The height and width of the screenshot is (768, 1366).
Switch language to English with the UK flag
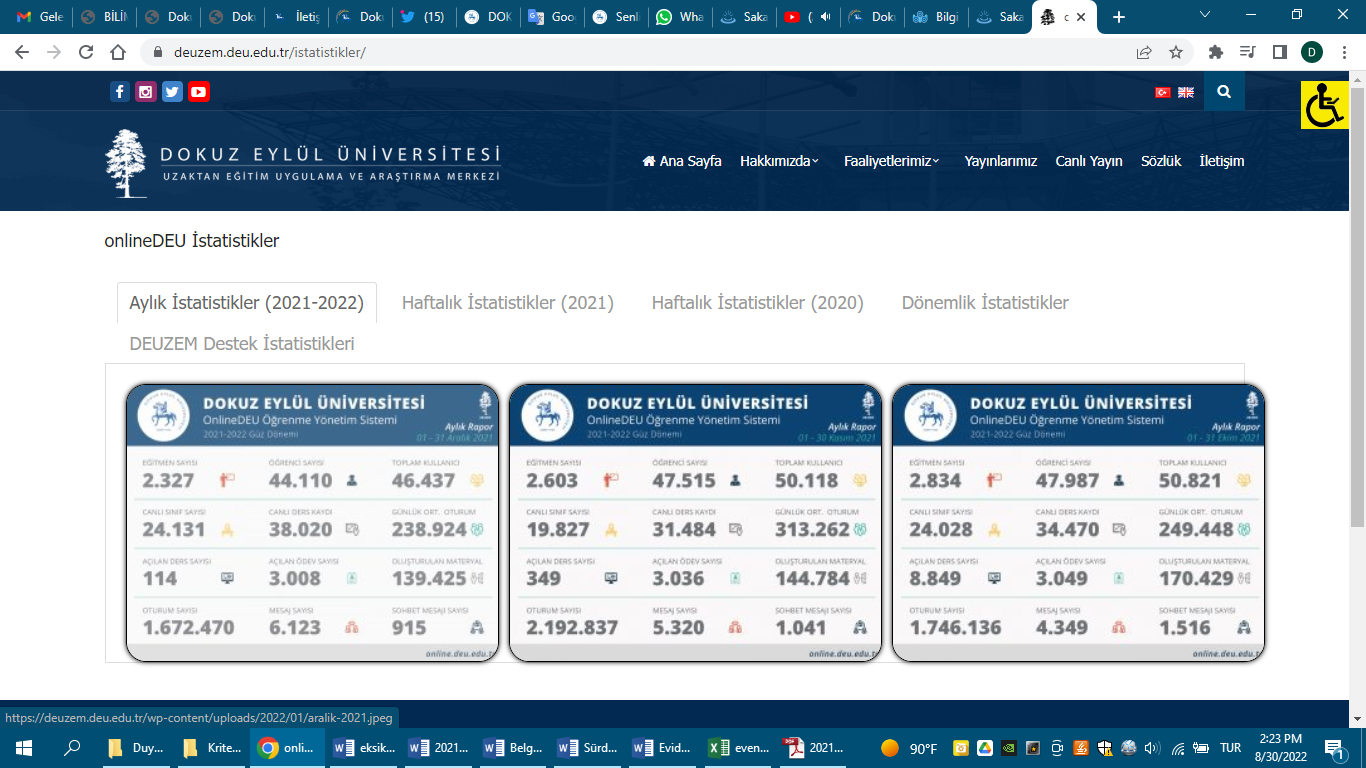pos(1185,91)
